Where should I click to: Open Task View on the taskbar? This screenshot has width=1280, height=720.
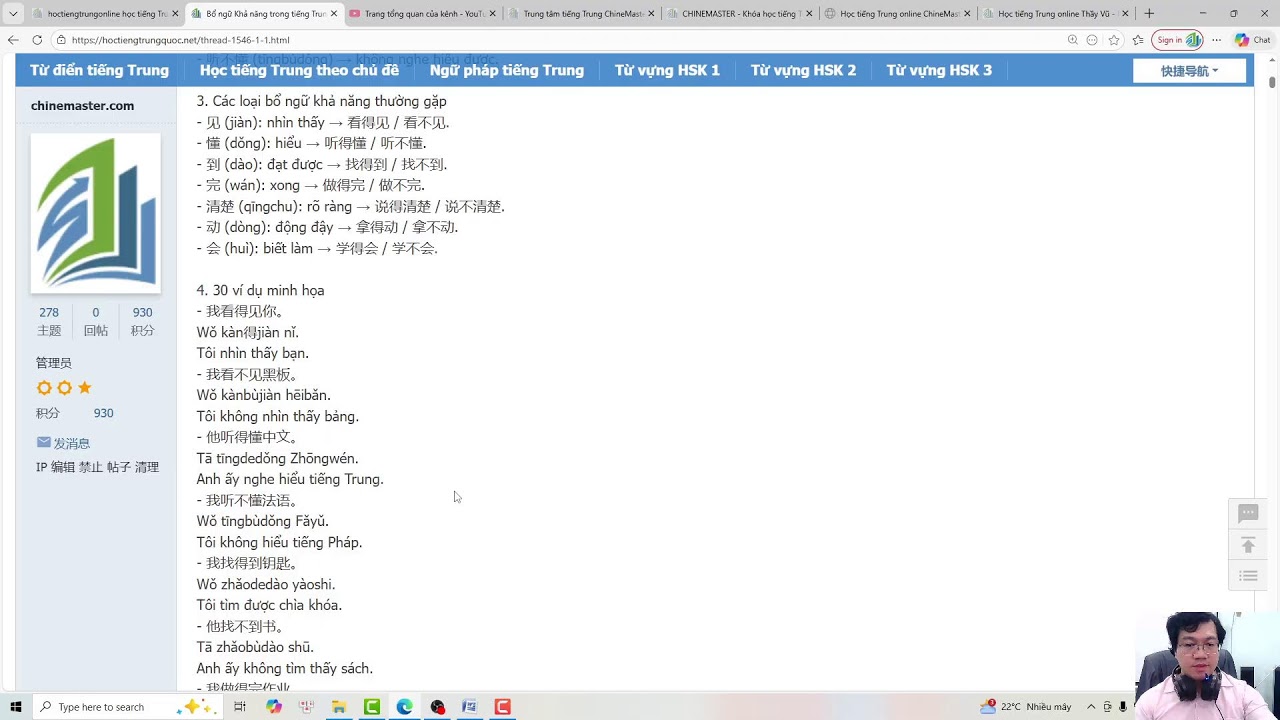pyautogui.click(x=240, y=707)
